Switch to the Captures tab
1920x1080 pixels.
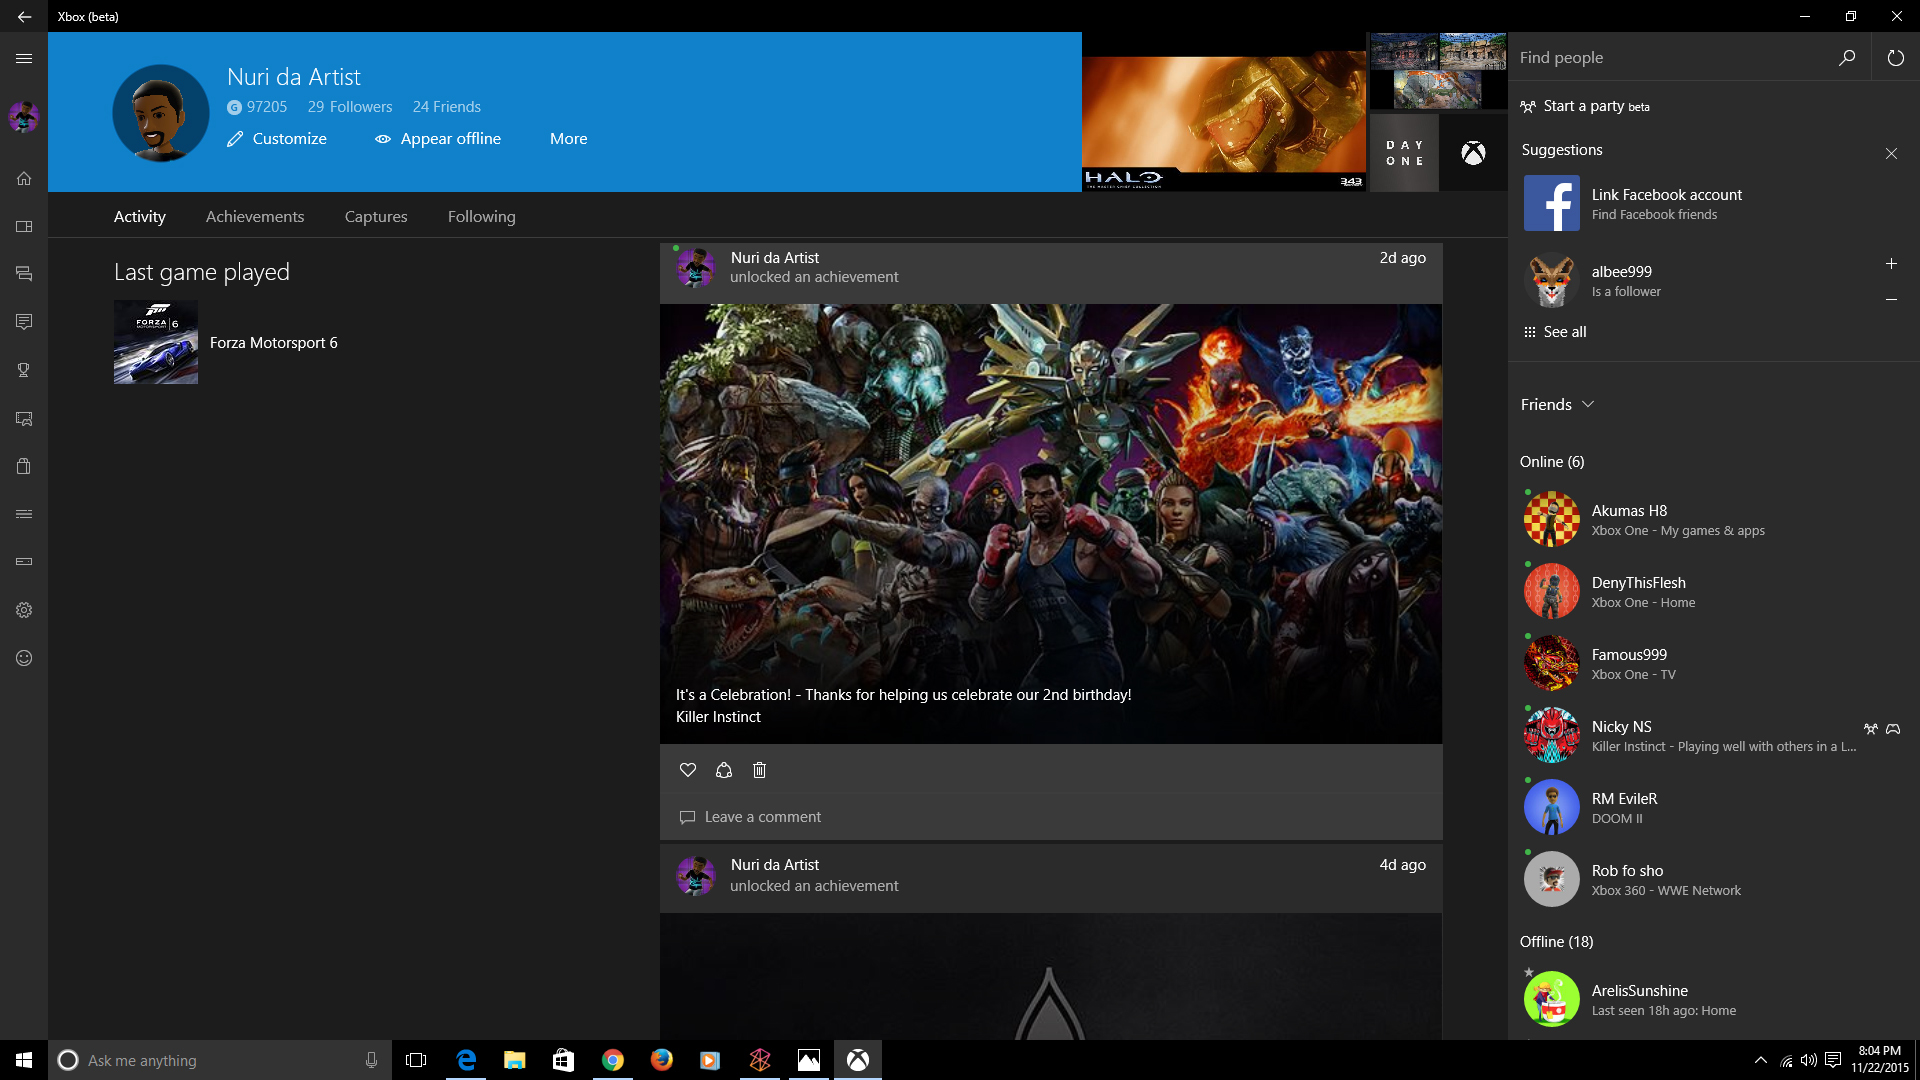click(376, 216)
